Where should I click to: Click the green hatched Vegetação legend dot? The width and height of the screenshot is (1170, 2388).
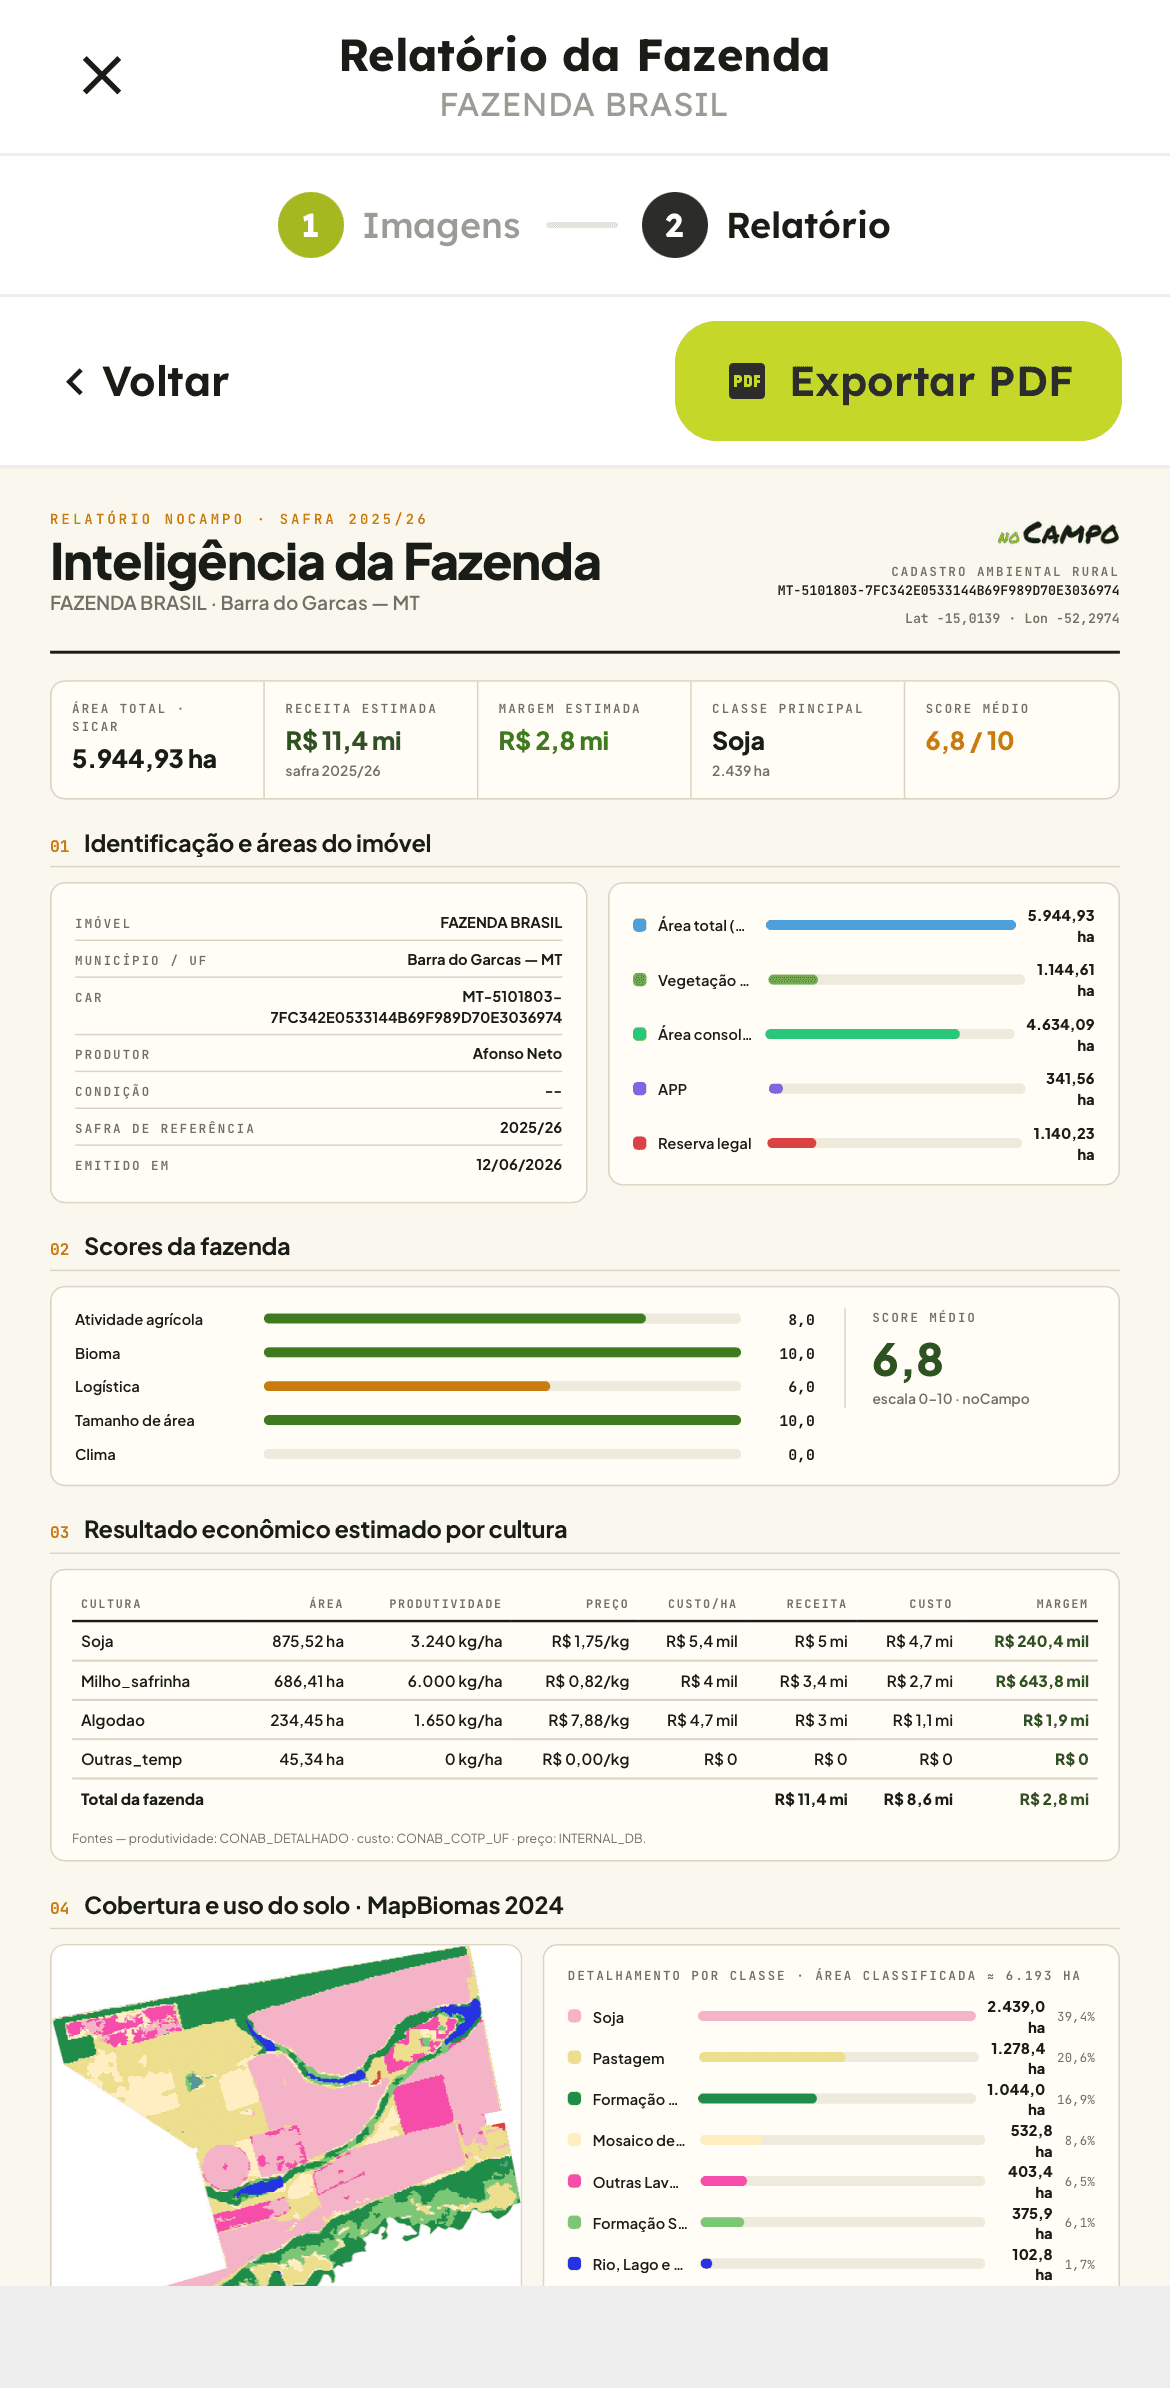coord(640,980)
